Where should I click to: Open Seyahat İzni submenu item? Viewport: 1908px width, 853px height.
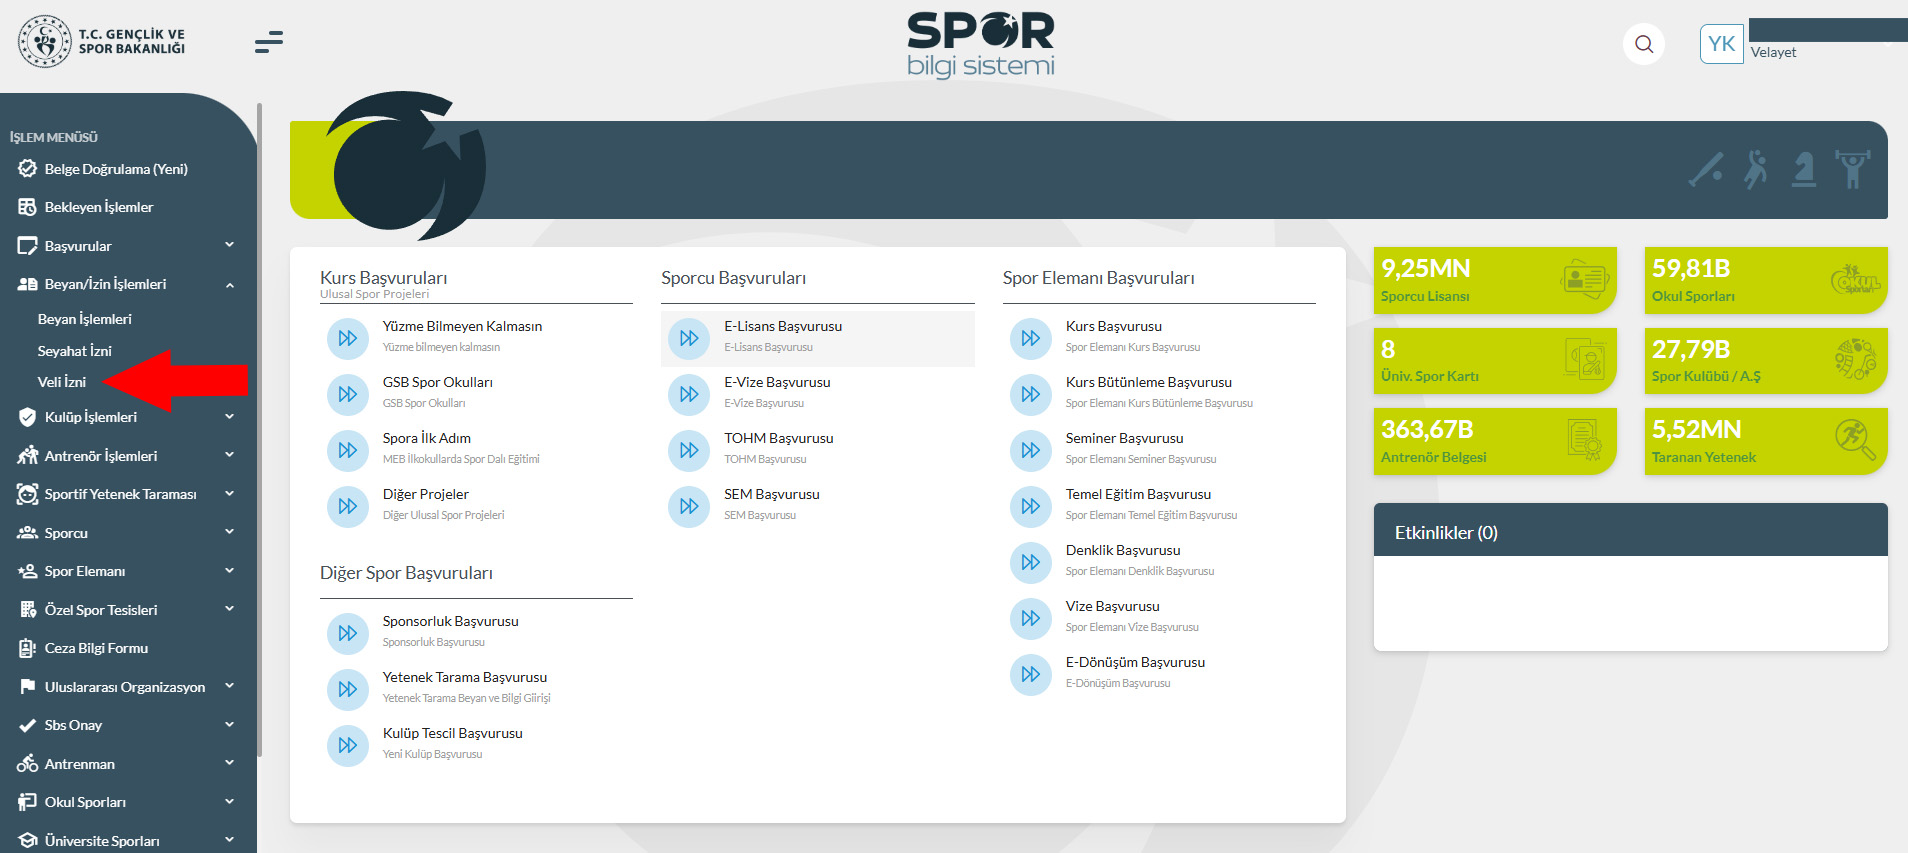[75, 351]
